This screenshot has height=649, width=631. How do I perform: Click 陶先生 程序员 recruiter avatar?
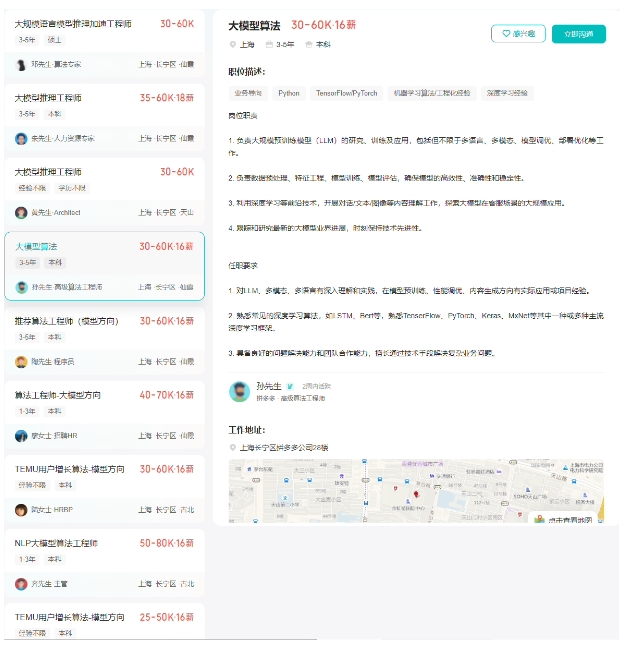21,361
